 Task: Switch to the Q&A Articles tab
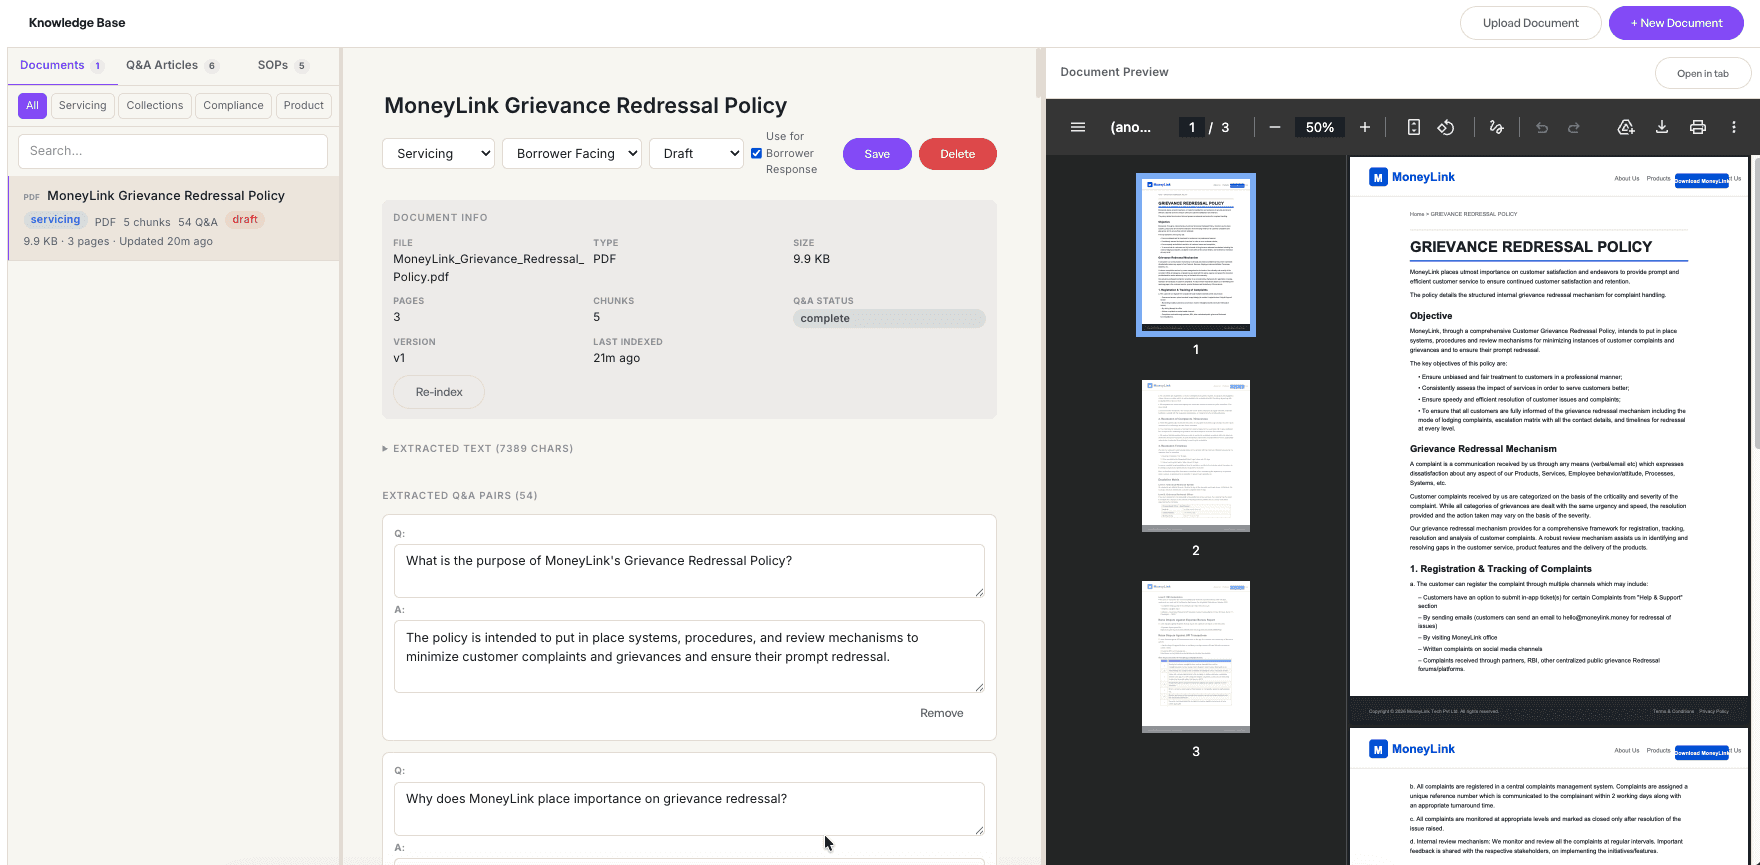pos(172,65)
